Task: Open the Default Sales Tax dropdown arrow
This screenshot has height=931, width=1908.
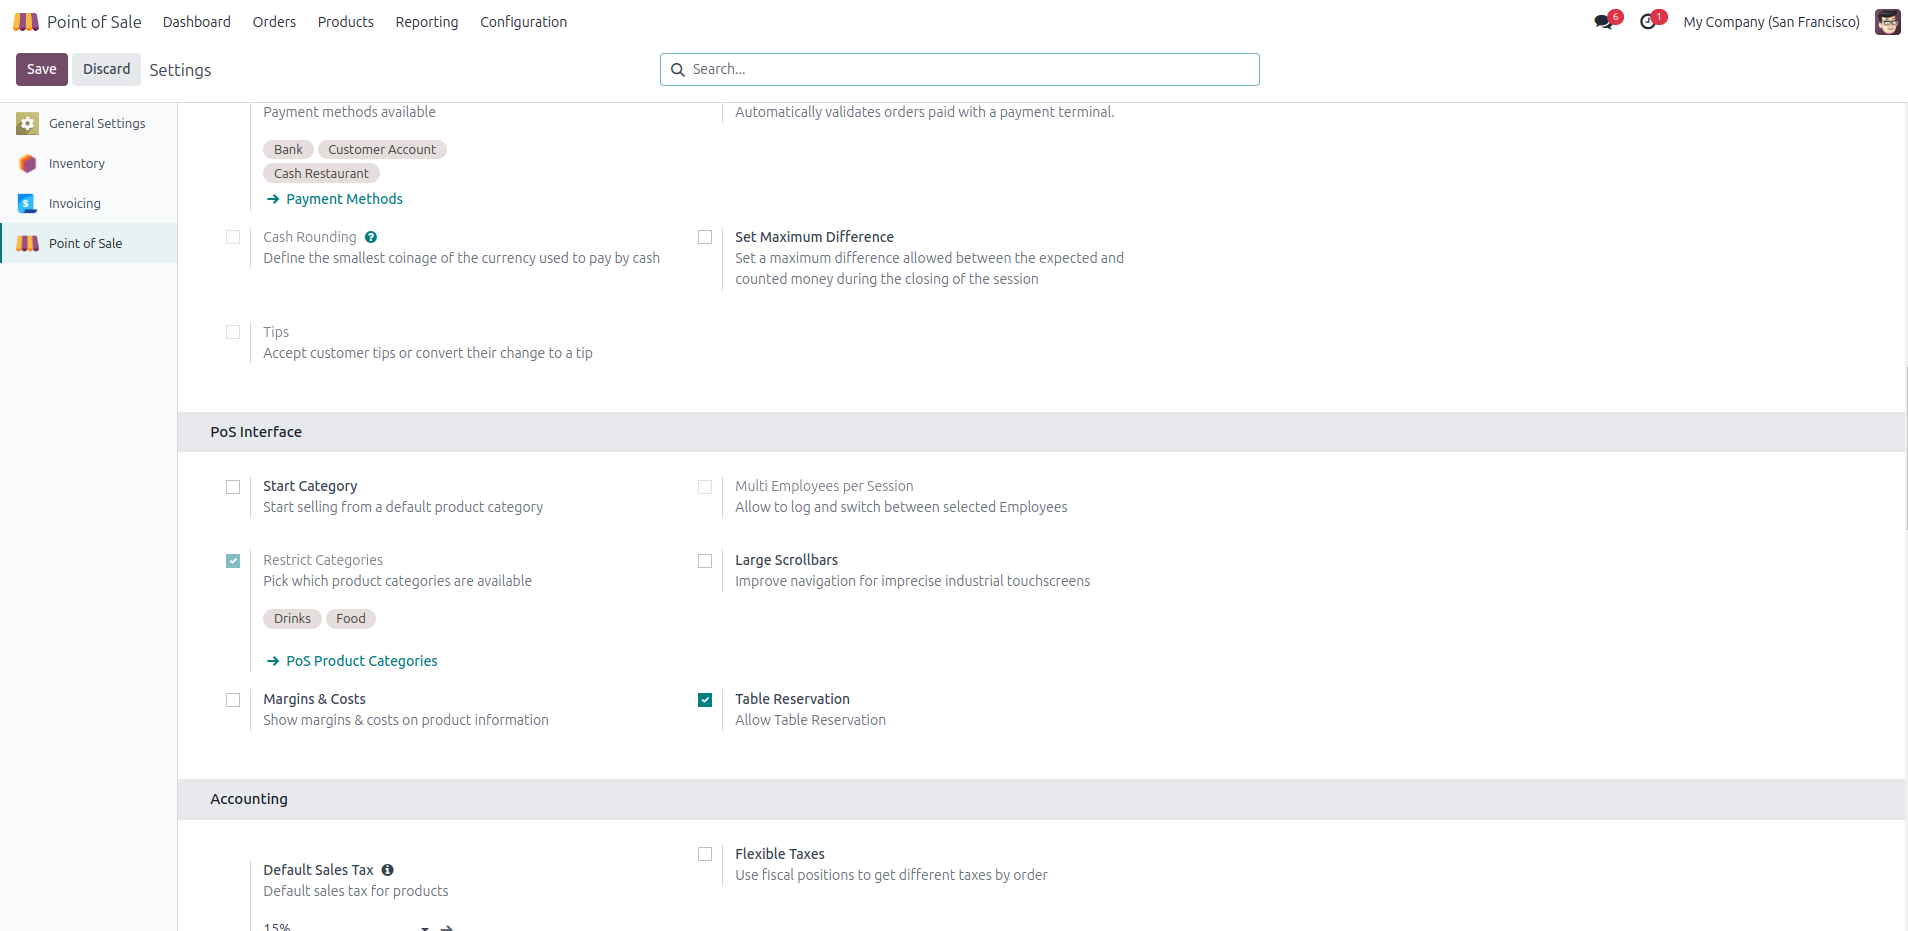Action: coord(425,927)
